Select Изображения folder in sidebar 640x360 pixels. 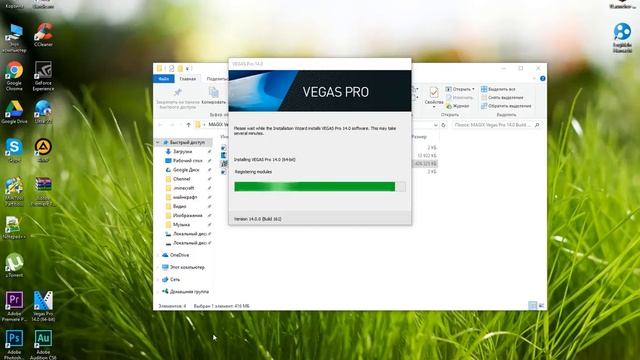coord(185,216)
